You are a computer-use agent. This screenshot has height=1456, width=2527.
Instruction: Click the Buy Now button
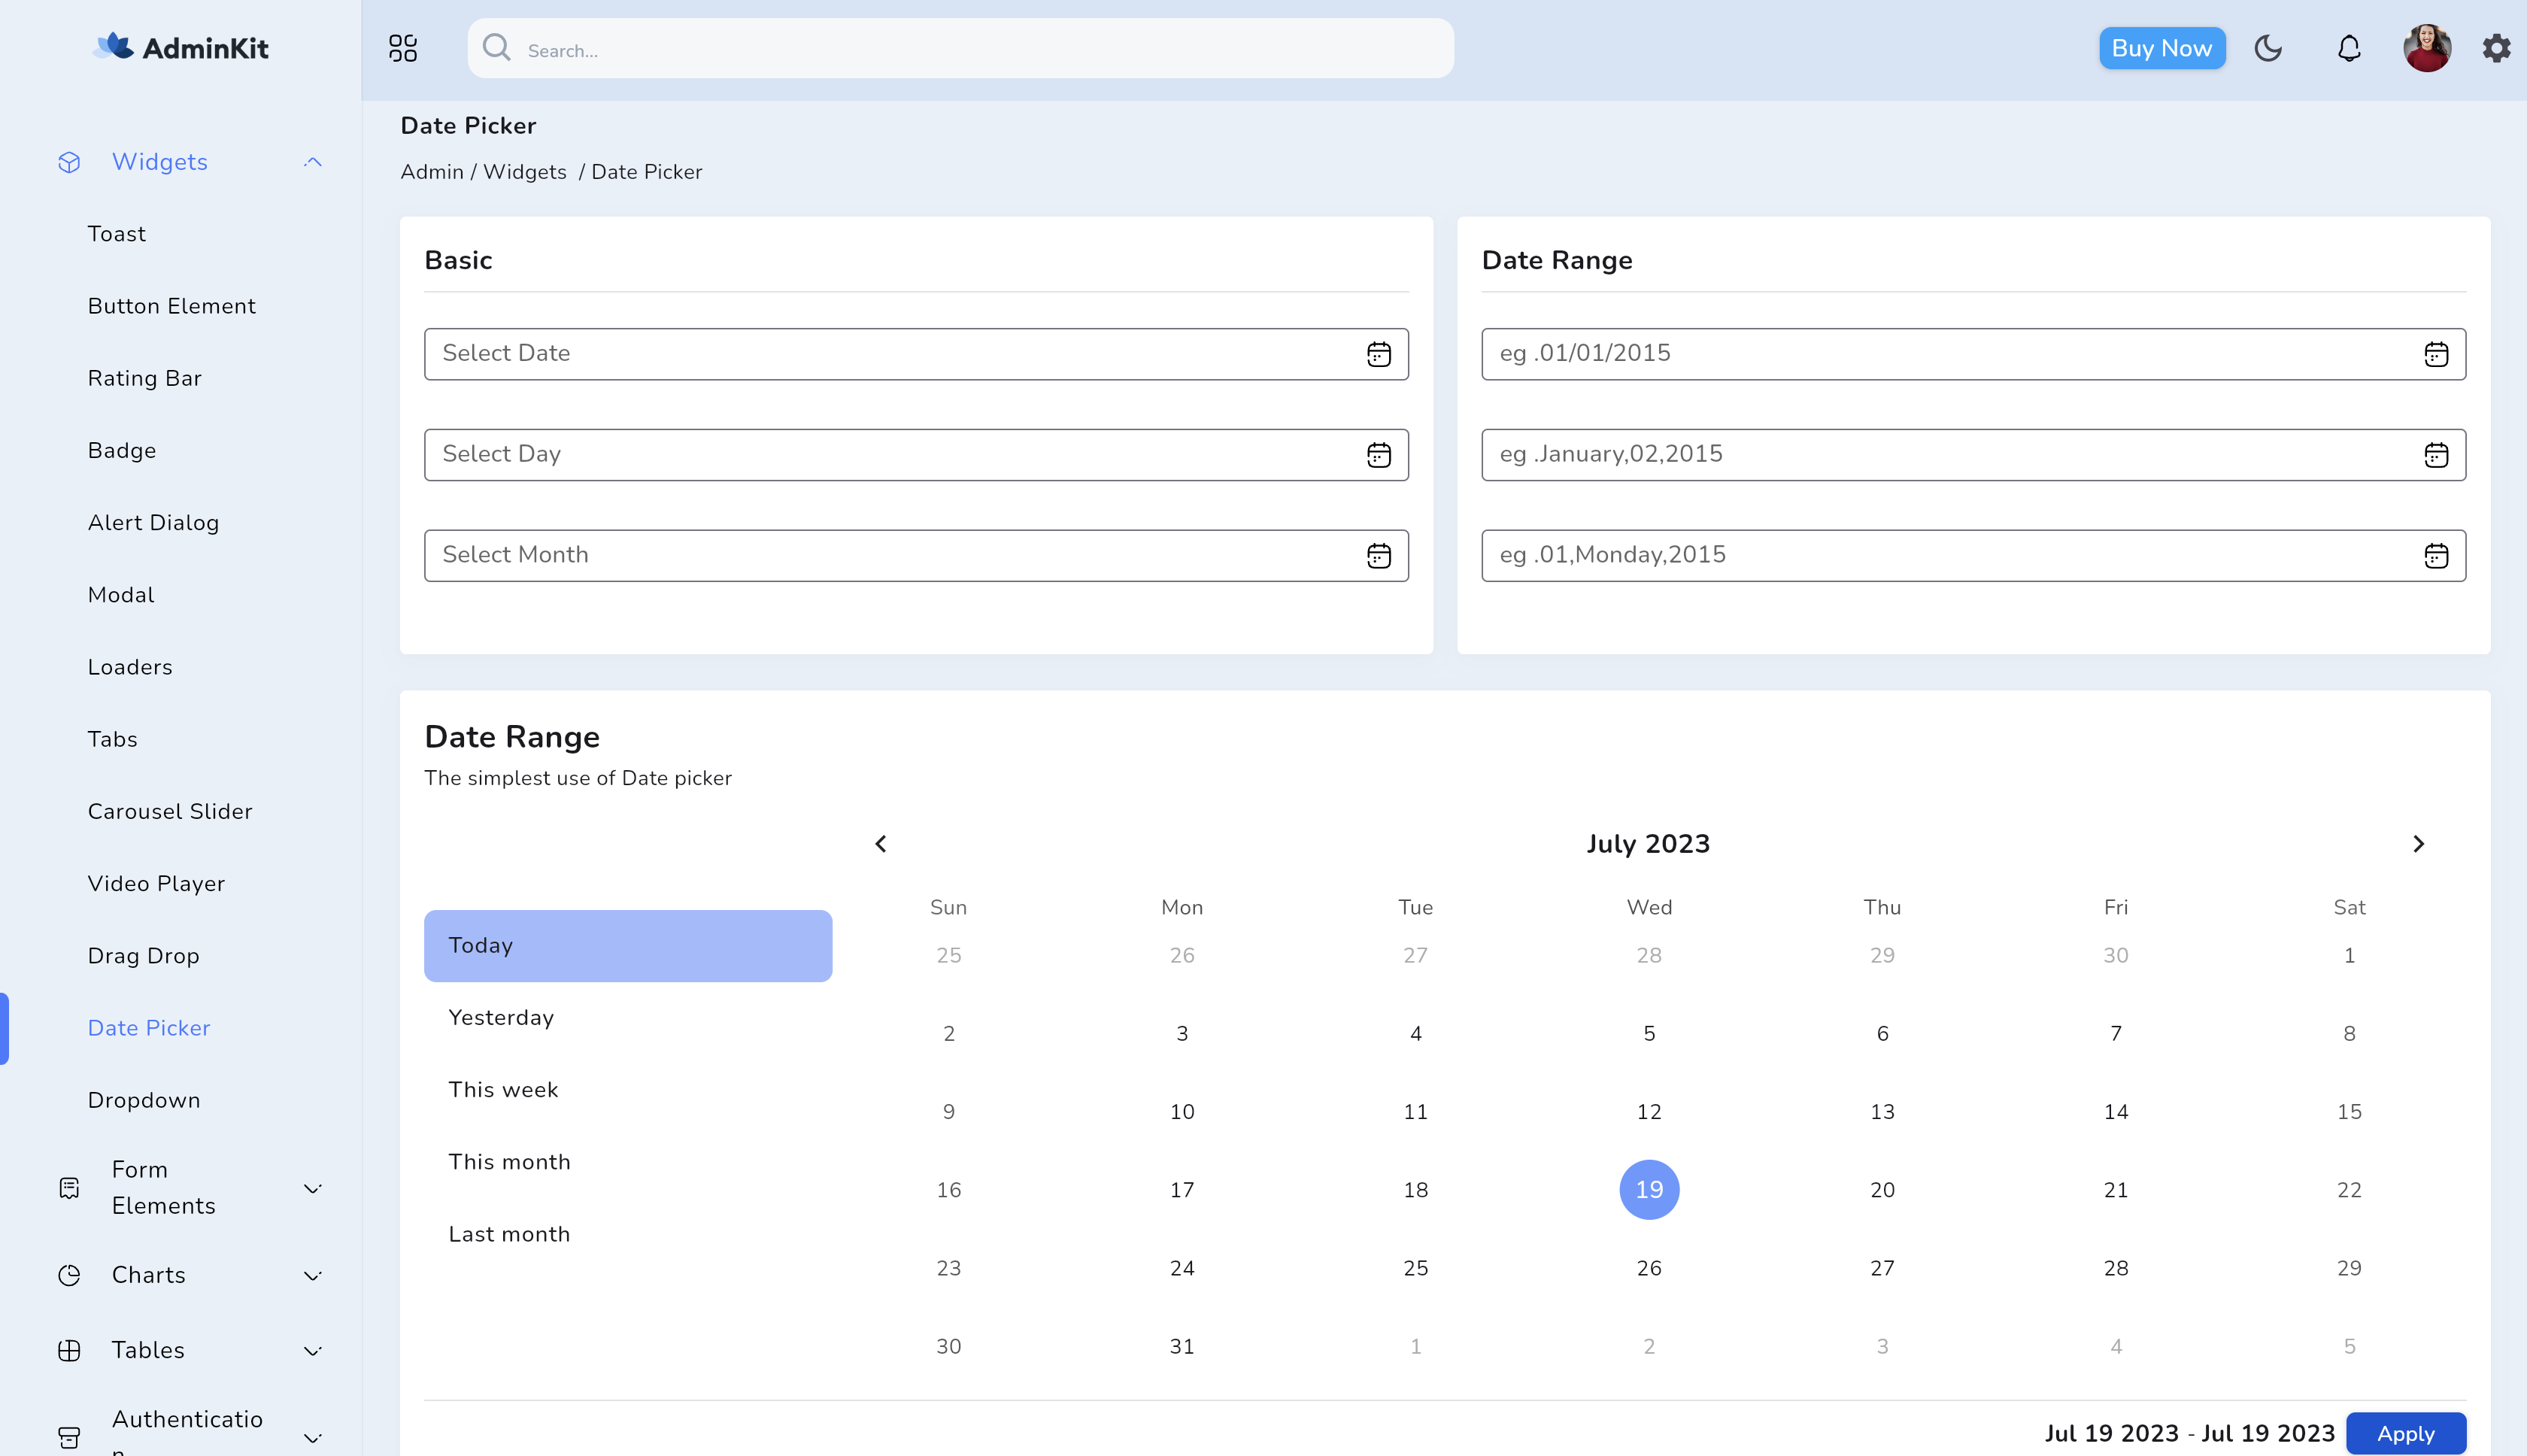(2162, 47)
